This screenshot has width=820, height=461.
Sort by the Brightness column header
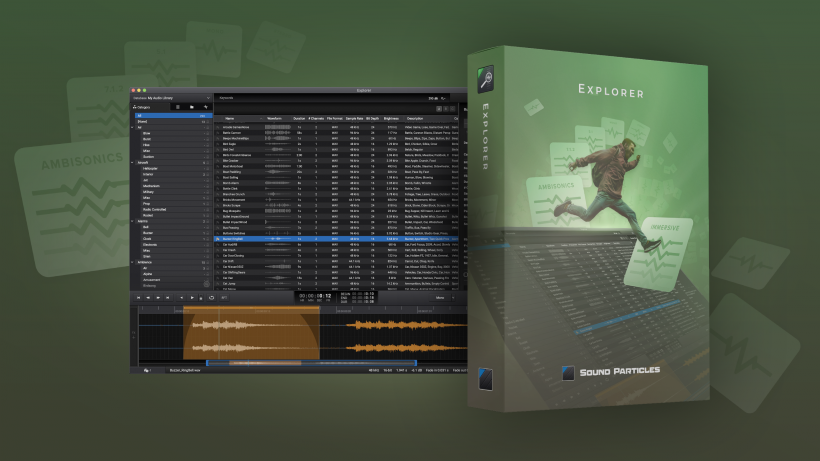coord(391,119)
